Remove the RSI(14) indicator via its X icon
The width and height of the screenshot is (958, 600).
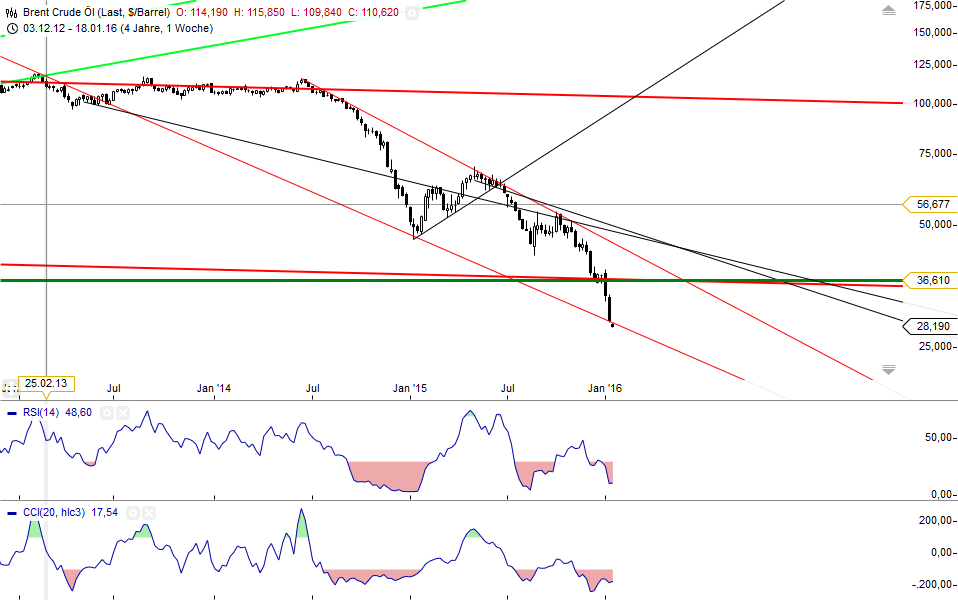click(x=122, y=413)
